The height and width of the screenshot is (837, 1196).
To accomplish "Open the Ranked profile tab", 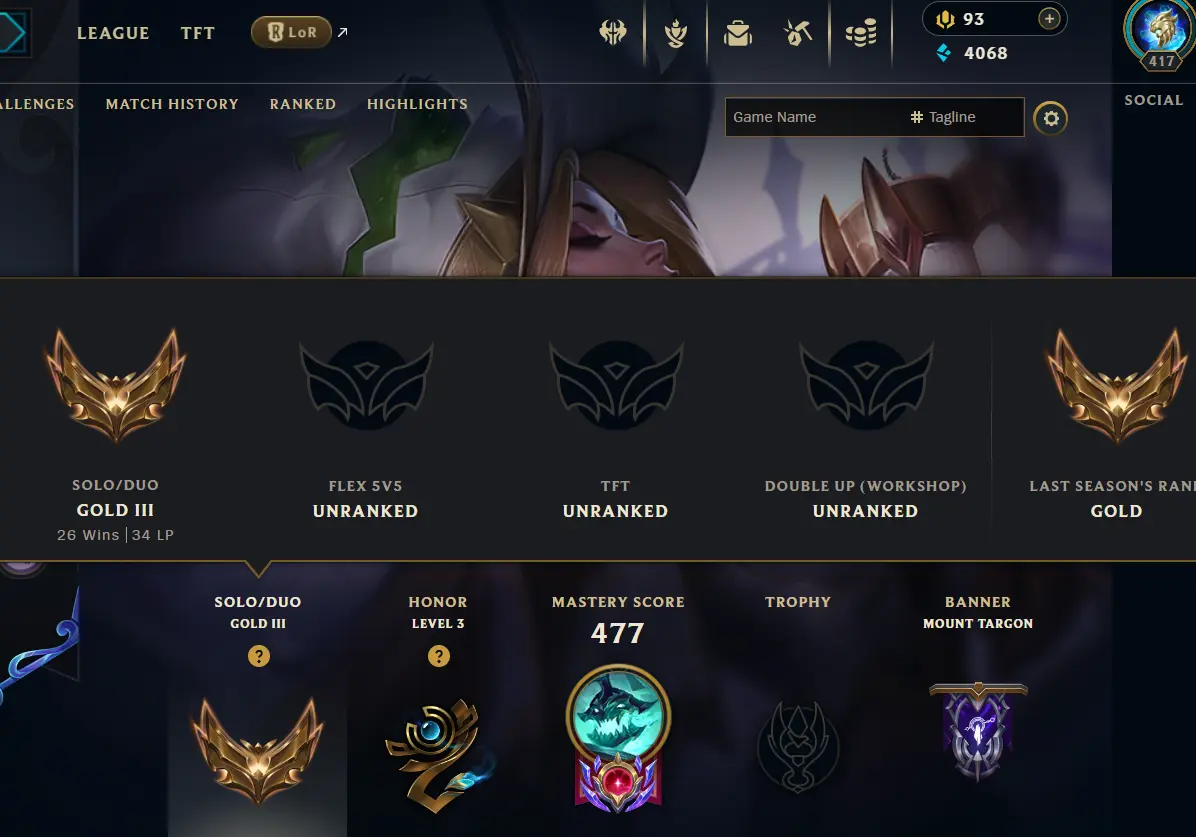I will point(303,104).
